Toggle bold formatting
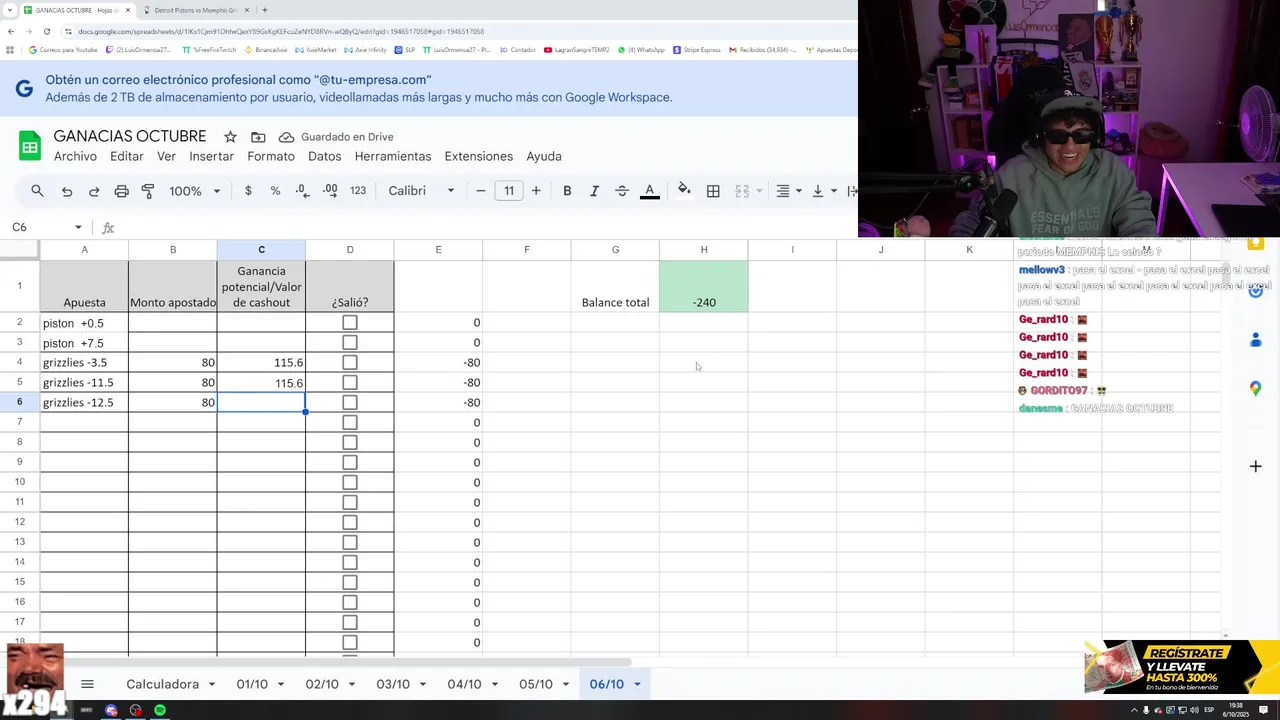This screenshot has width=1280, height=720. [567, 191]
